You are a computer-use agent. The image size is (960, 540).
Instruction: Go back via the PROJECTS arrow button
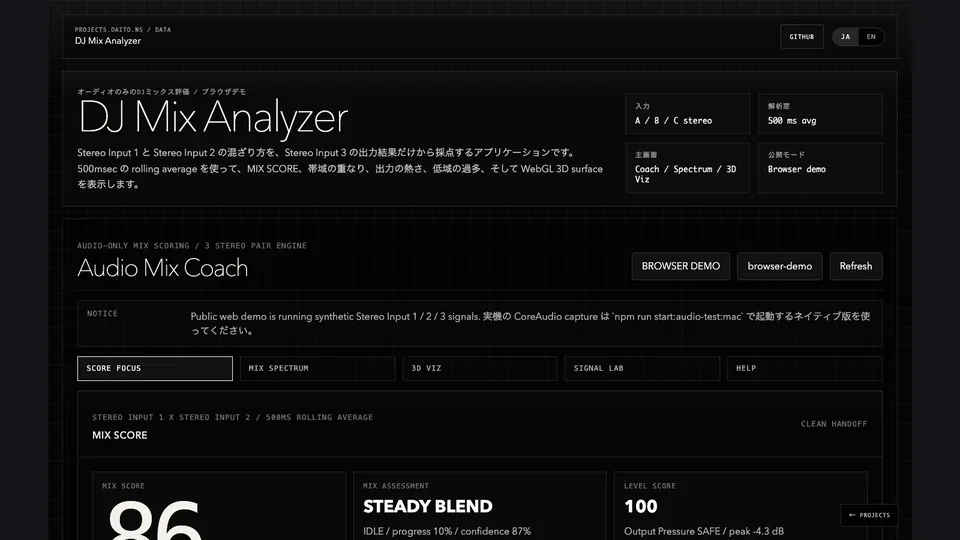tap(869, 515)
